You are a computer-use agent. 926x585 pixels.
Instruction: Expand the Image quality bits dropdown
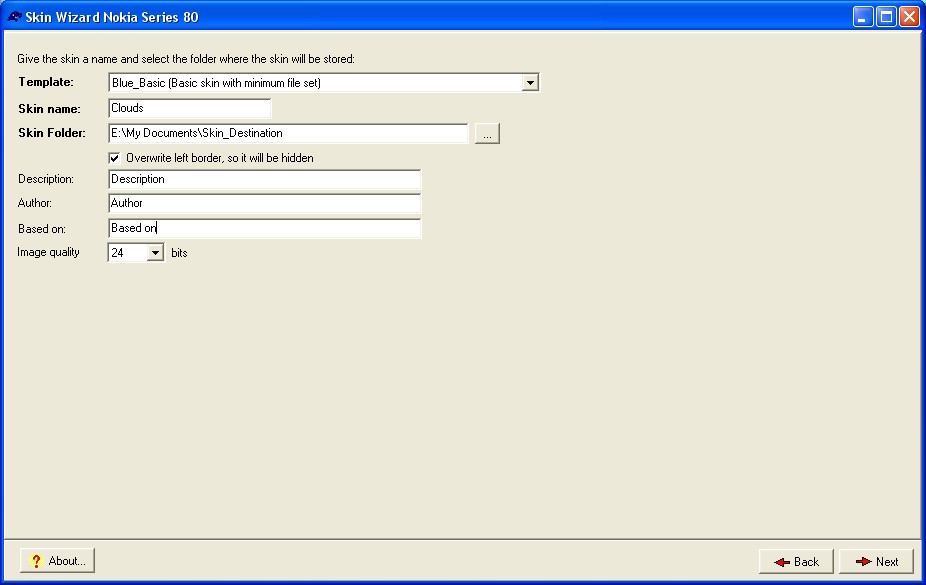click(155, 253)
